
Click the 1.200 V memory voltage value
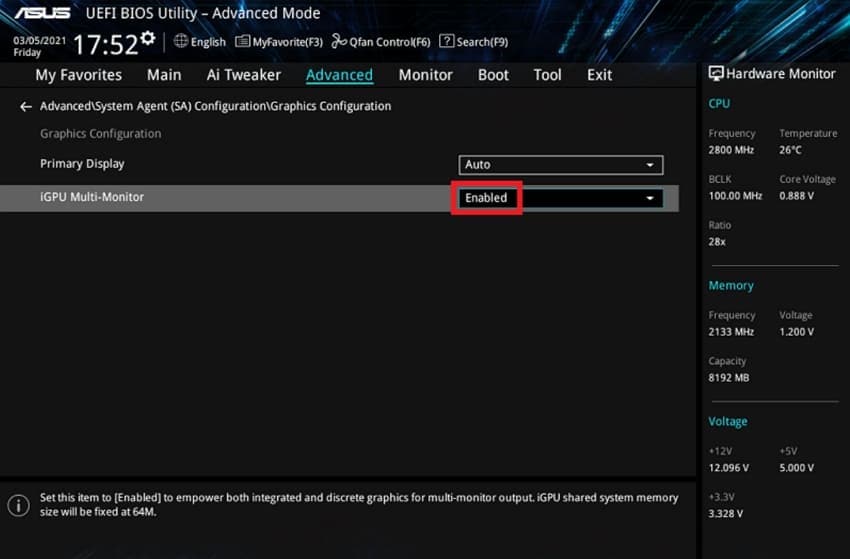point(796,332)
